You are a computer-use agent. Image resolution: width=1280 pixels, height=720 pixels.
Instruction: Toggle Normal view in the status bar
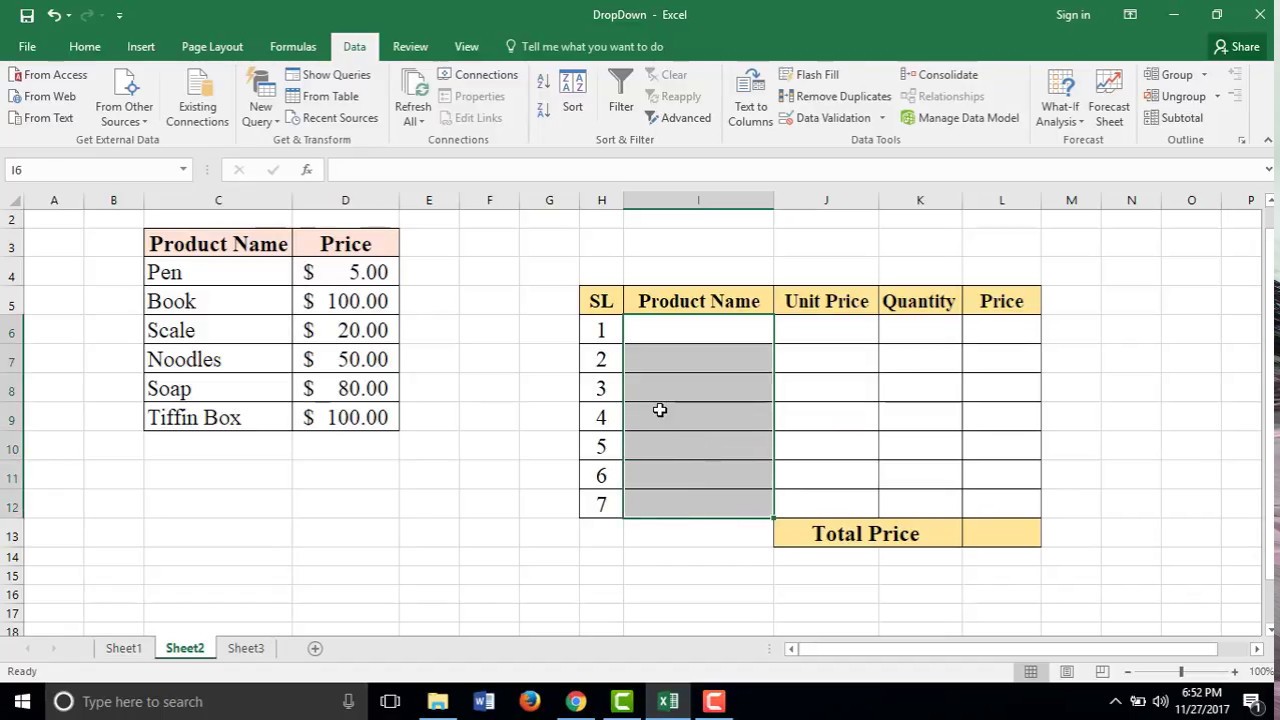[x=1031, y=672]
